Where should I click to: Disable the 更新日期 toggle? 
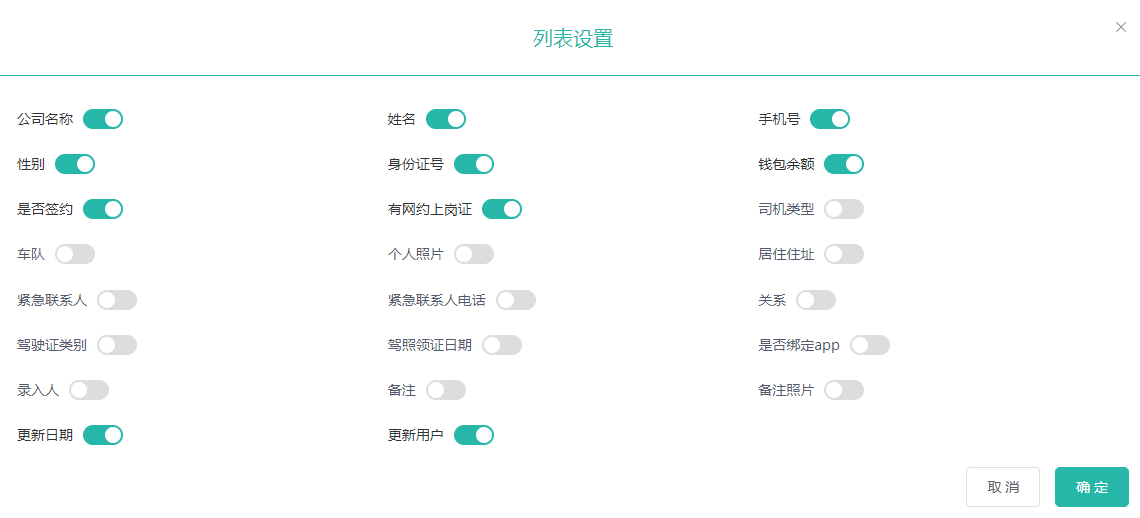[x=103, y=435]
